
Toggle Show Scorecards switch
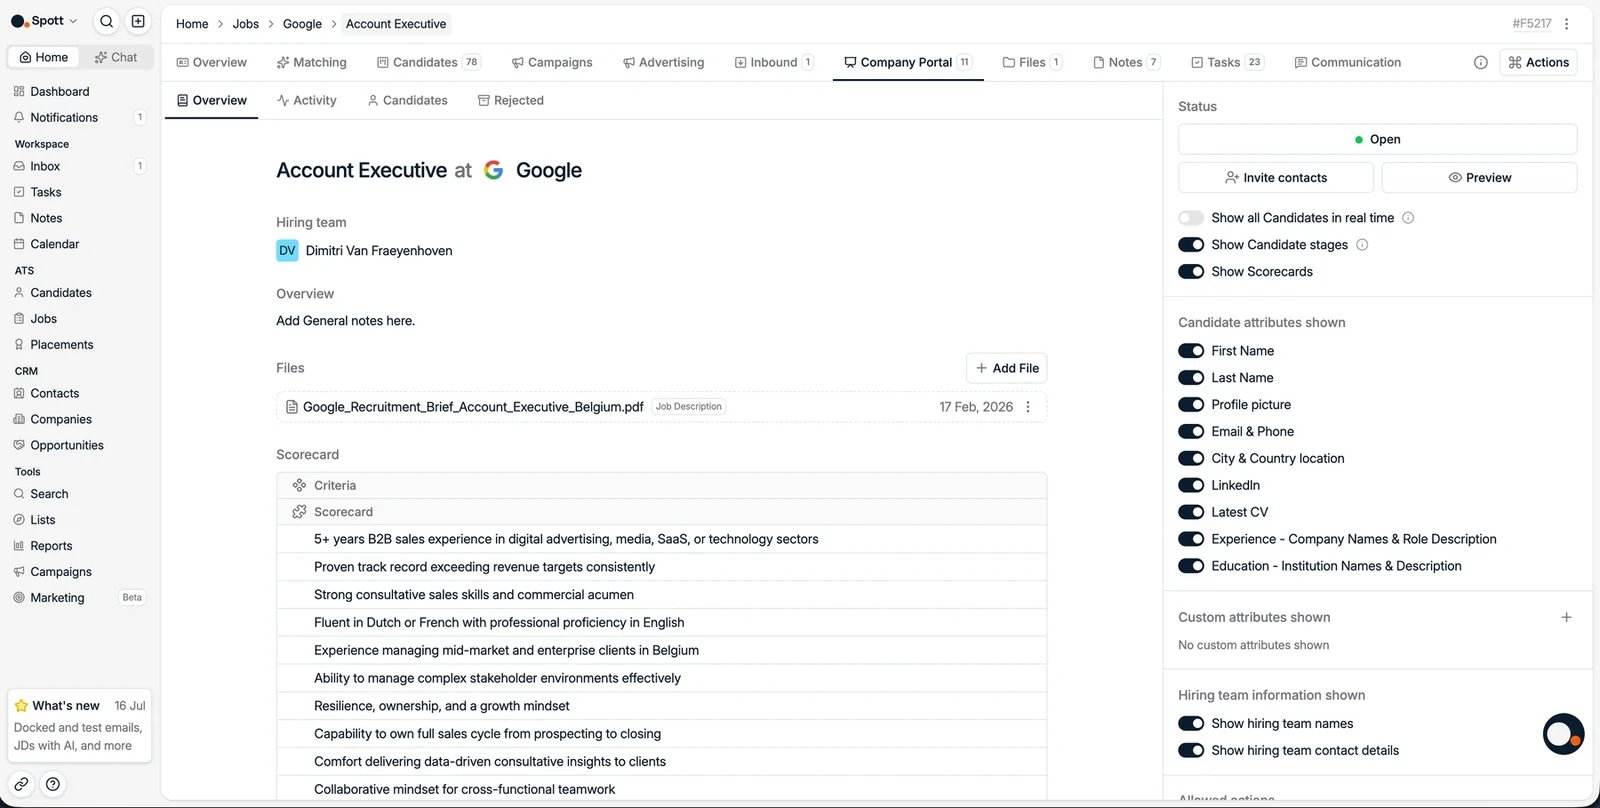click(x=1191, y=272)
